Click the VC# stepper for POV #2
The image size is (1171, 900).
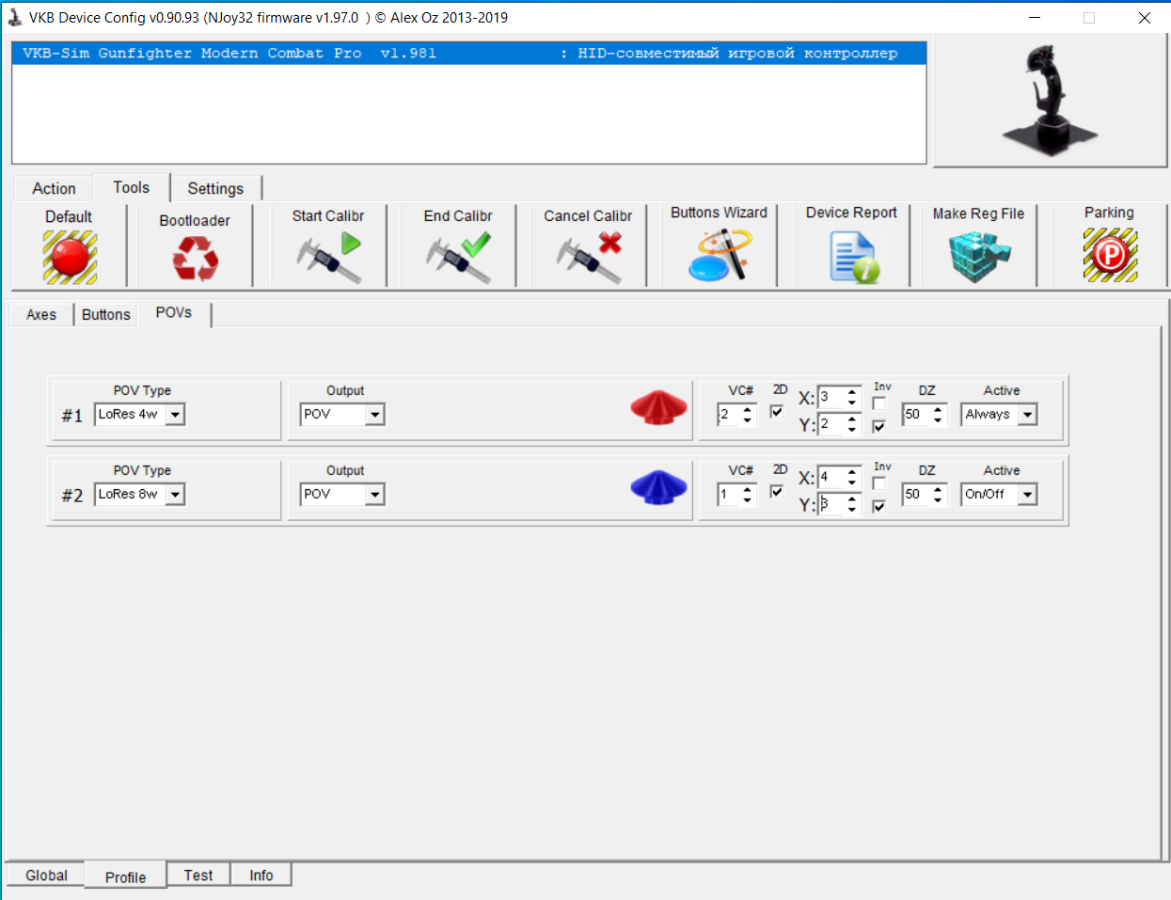[x=748, y=494]
